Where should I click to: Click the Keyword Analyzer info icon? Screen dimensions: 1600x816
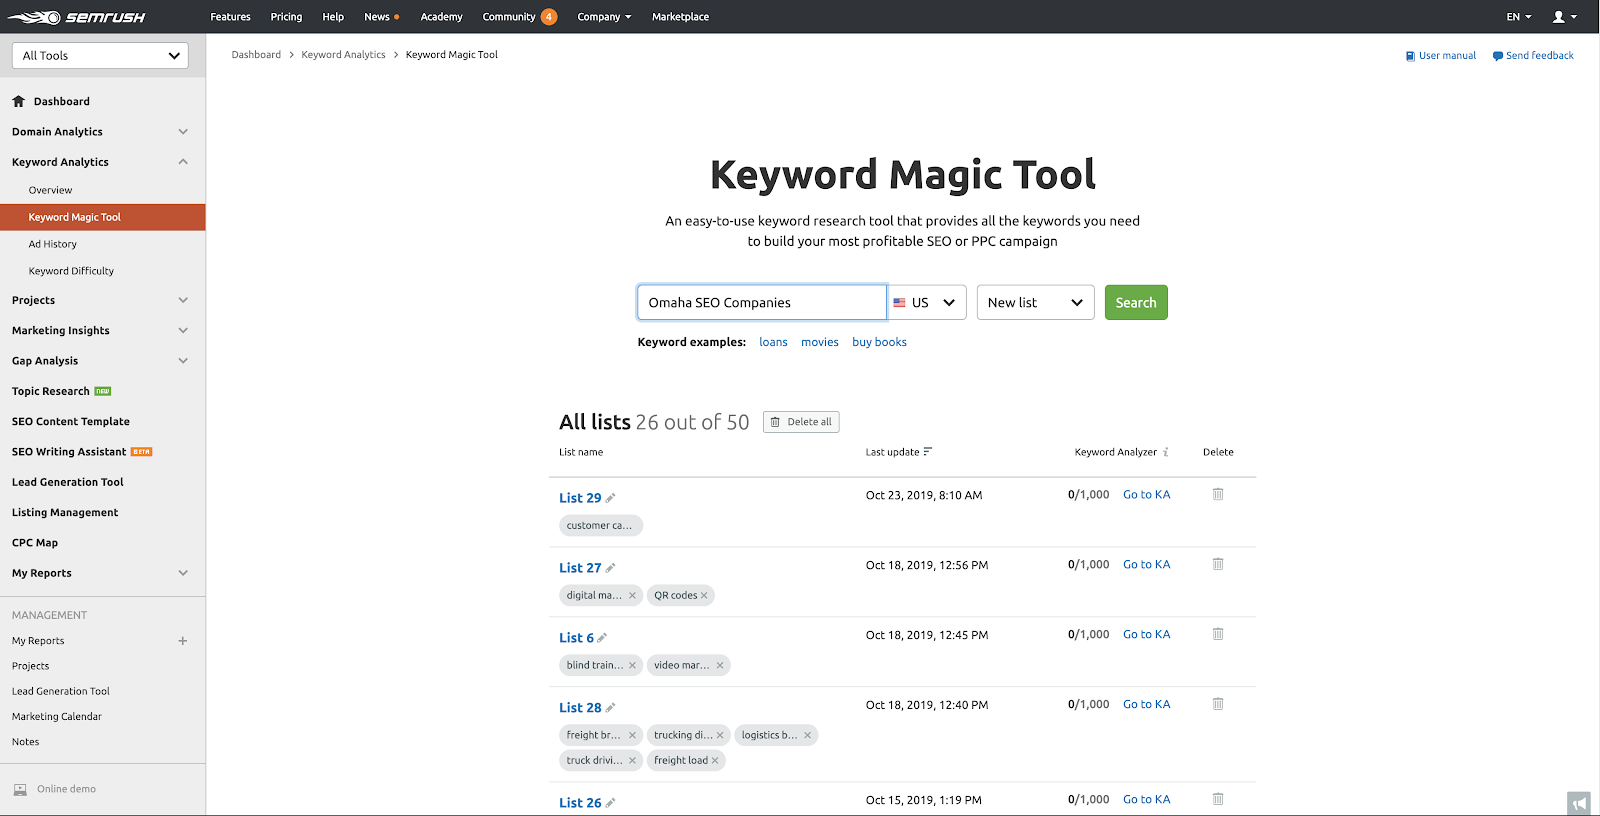coord(1166,452)
